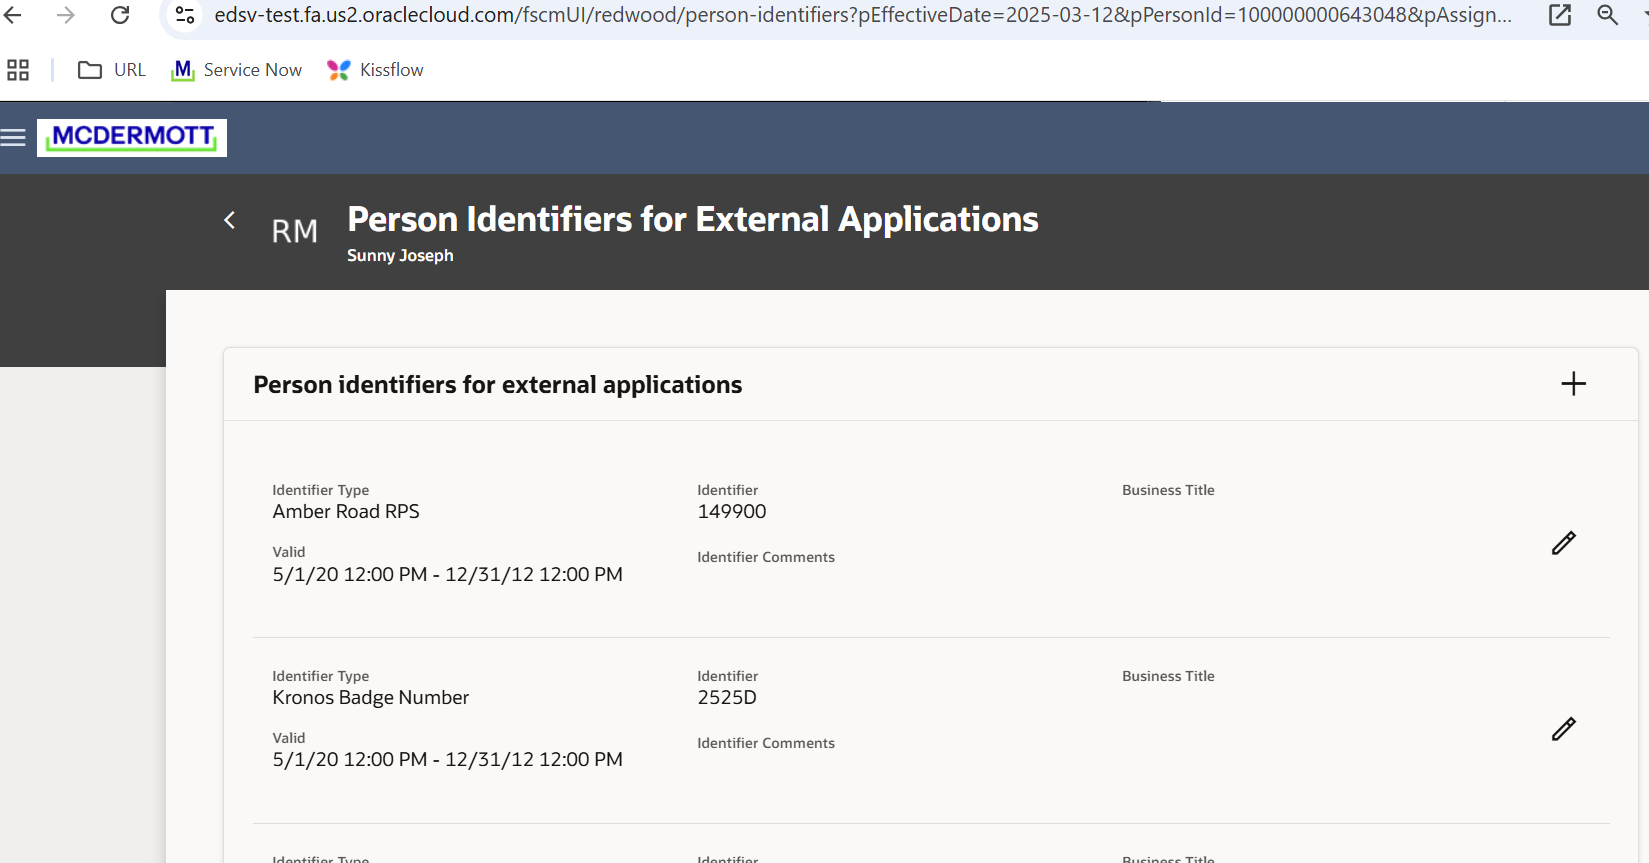The image size is (1649, 863).
Task: Select identifier value 149900
Action: tap(732, 511)
